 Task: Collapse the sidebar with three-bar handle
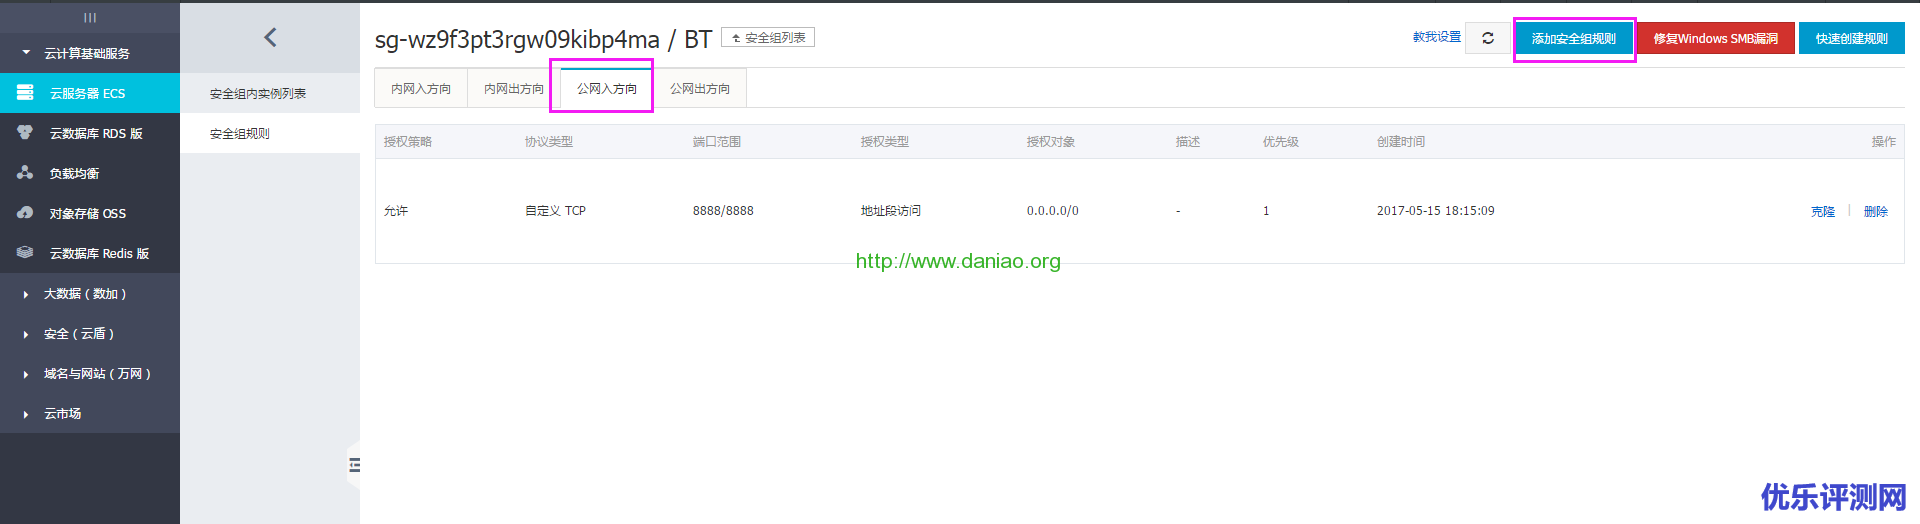point(90,17)
